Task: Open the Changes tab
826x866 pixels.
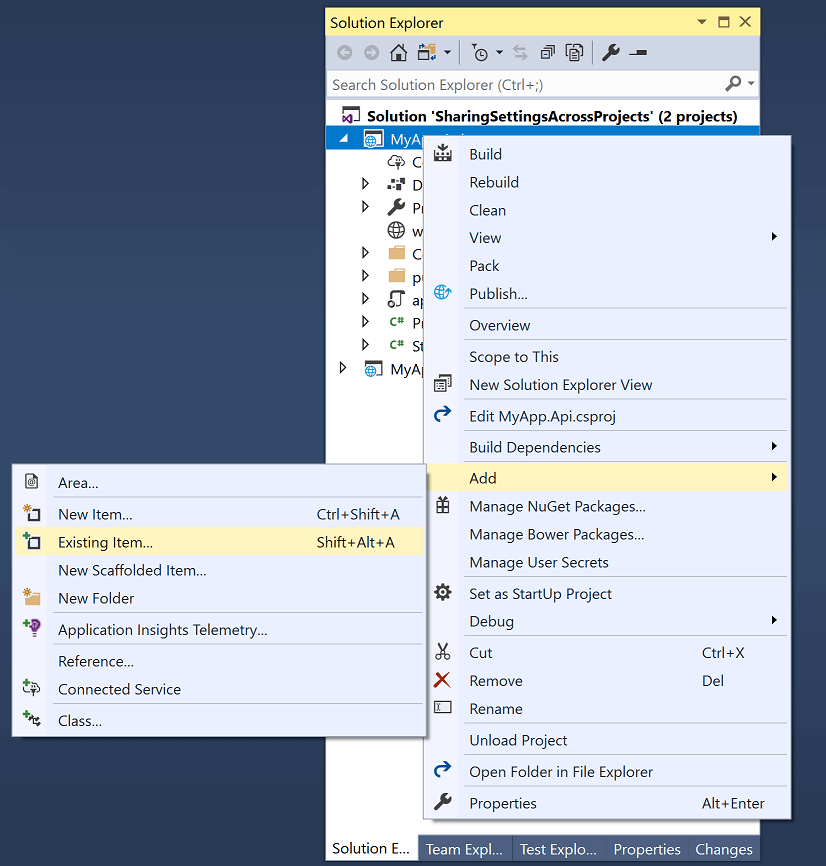Action: pyautogui.click(x=724, y=849)
